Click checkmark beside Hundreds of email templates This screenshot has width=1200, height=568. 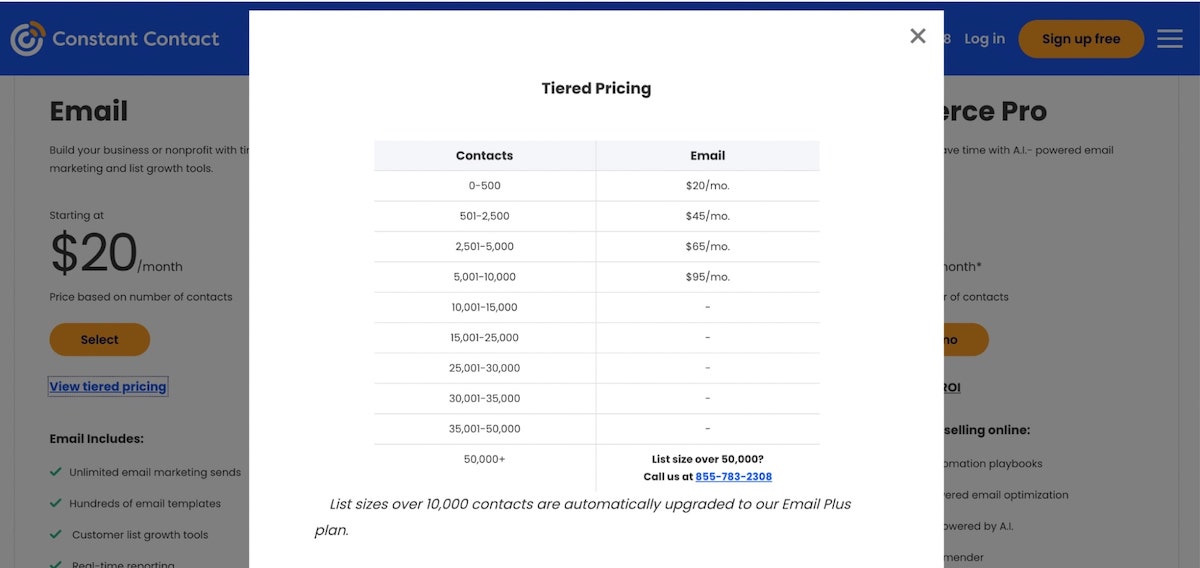click(56, 503)
